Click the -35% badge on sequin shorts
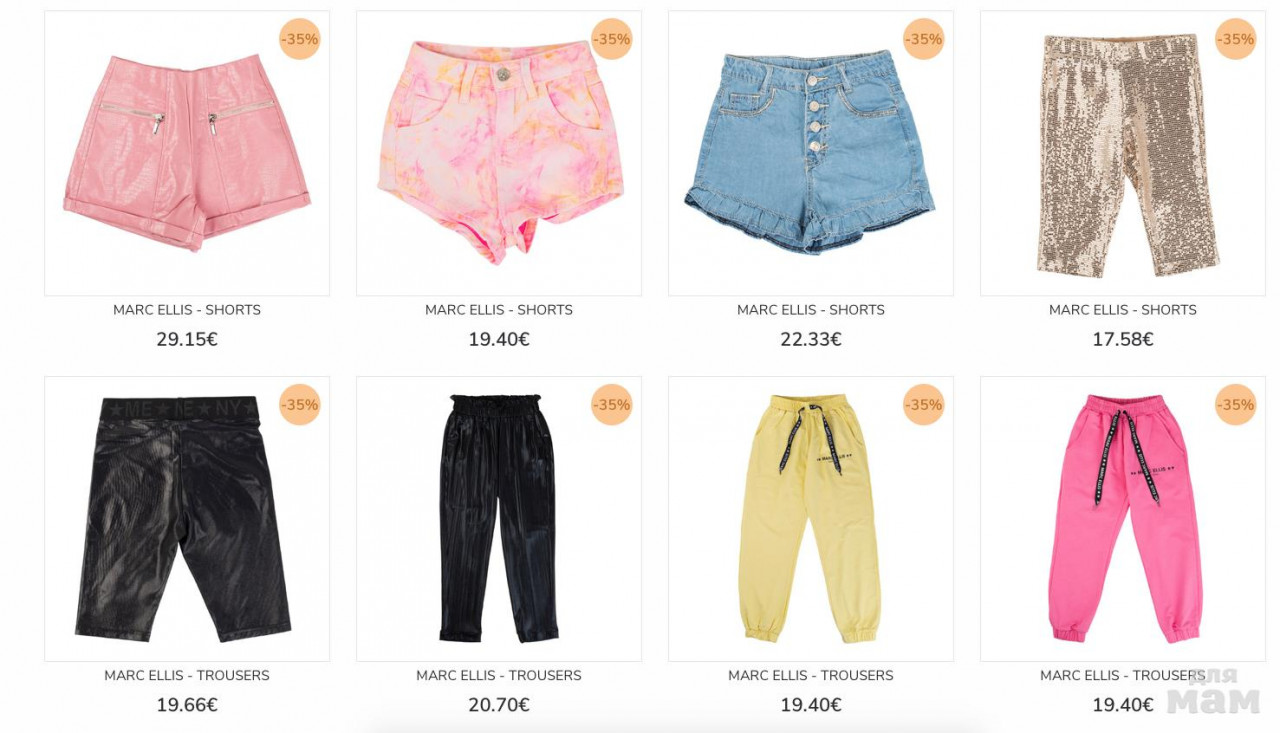This screenshot has width=1280, height=733. pyautogui.click(x=1235, y=39)
